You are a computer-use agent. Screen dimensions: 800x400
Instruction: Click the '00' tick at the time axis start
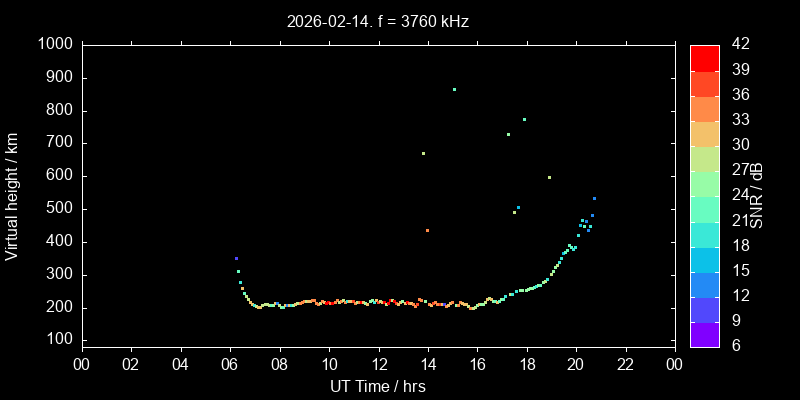click(x=81, y=365)
